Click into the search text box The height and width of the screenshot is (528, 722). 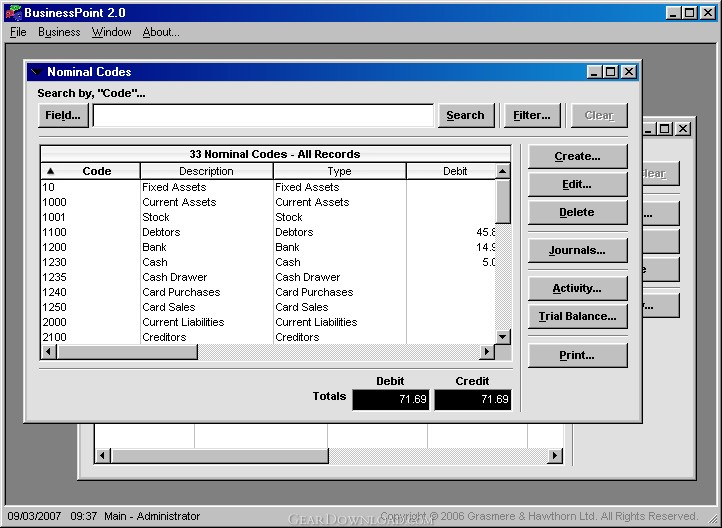(x=263, y=115)
